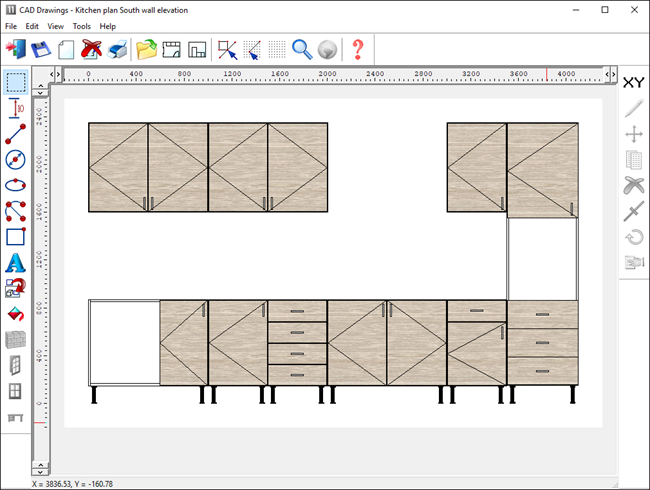Click the upper wall cabinet at far left
The image size is (650, 490).
pyautogui.click(x=118, y=167)
